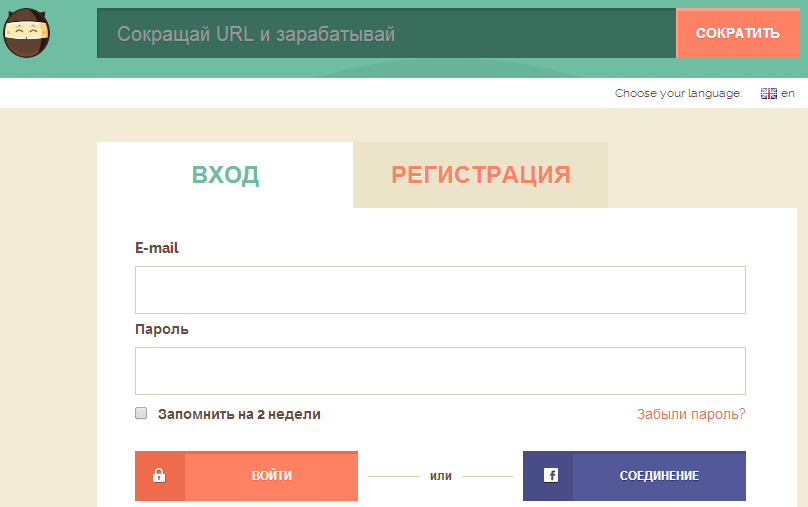Click into the Пароль input field
The width and height of the screenshot is (808, 507).
tap(440, 371)
